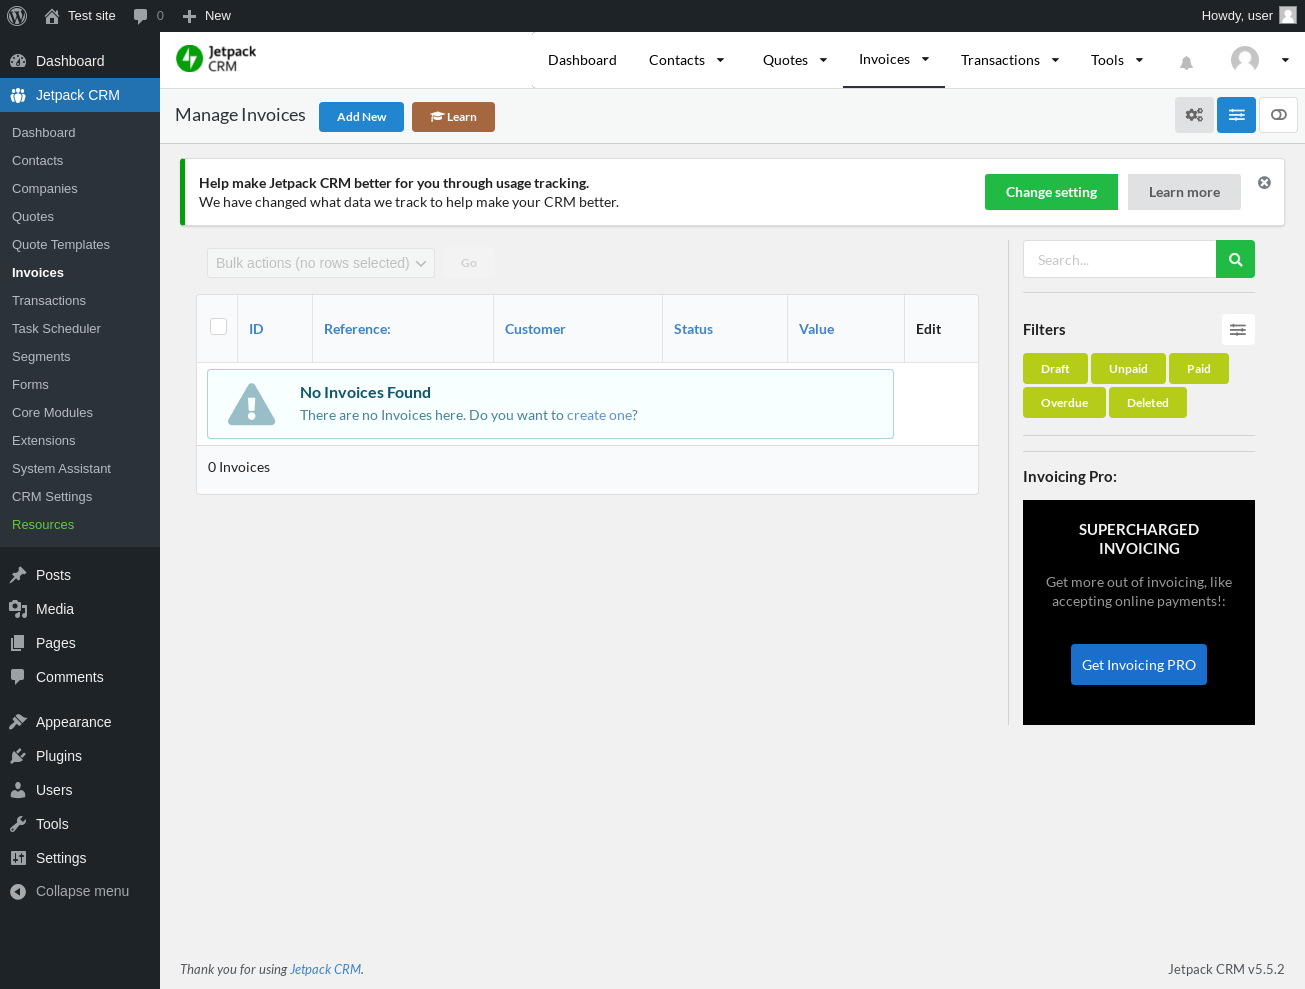Open Companies in the sidebar

point(45,189)
